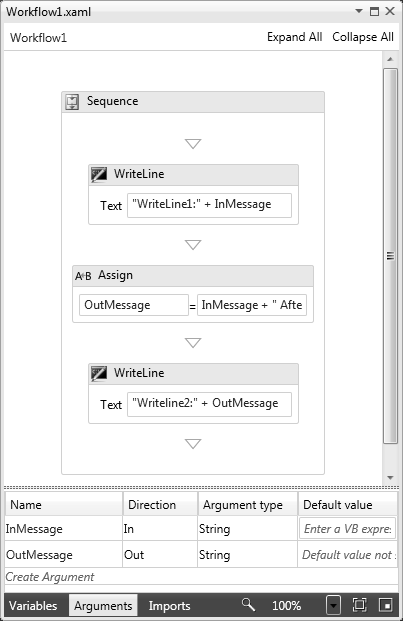This screenshot has height=621, width=403.
Task: Click insertion triangle below last WriteLine
Action: click(x=193, y=444)
